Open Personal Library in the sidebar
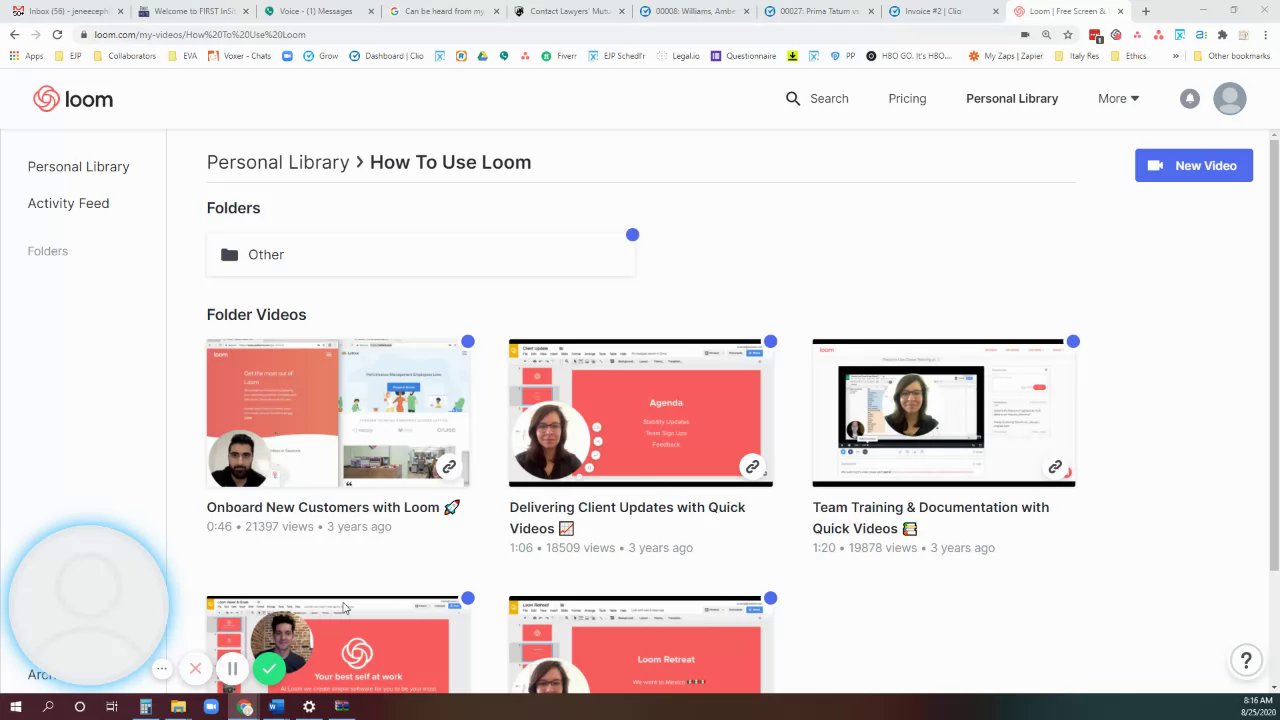 click(x=78, y=166)
